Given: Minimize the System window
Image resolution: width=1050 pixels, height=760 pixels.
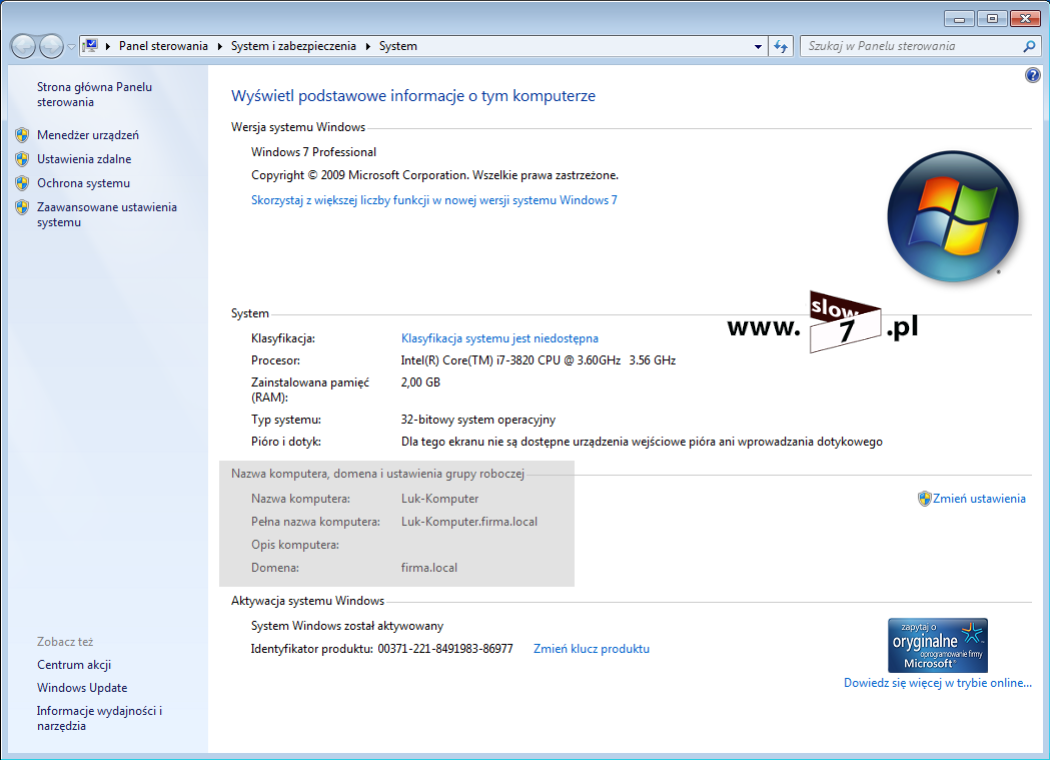Looking at the screenshot, I should coord(959,19).
